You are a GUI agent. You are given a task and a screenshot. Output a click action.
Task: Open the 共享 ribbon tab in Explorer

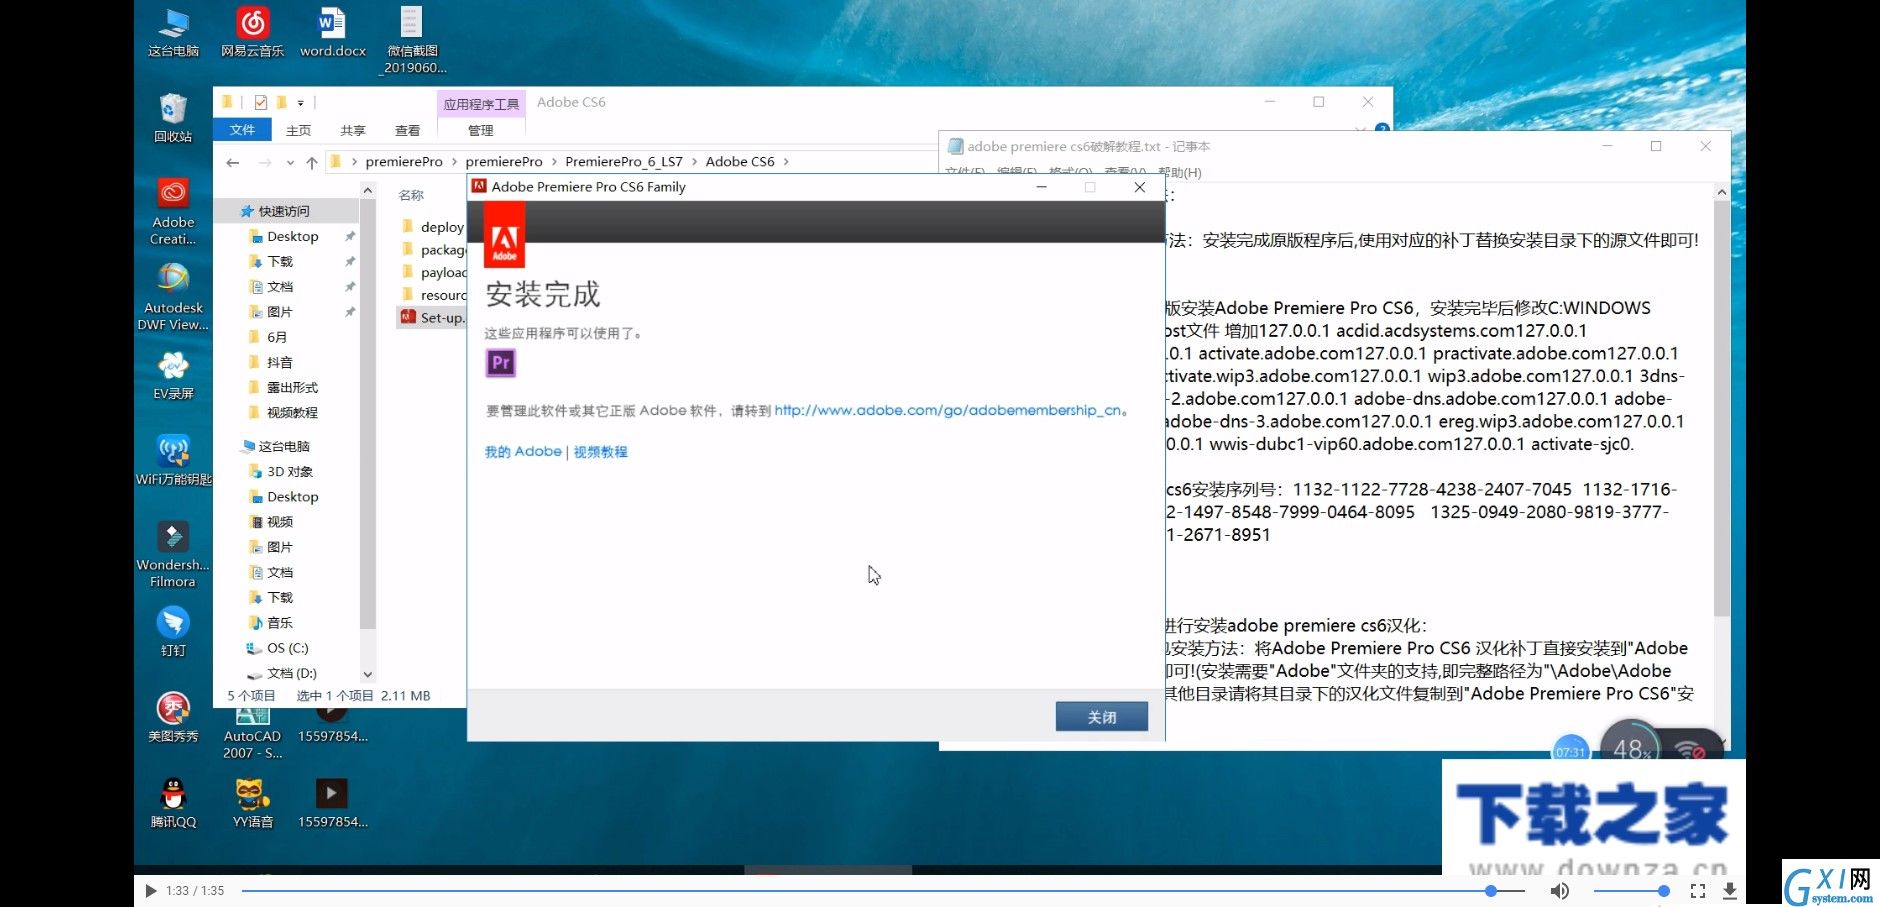pos(352,130)
